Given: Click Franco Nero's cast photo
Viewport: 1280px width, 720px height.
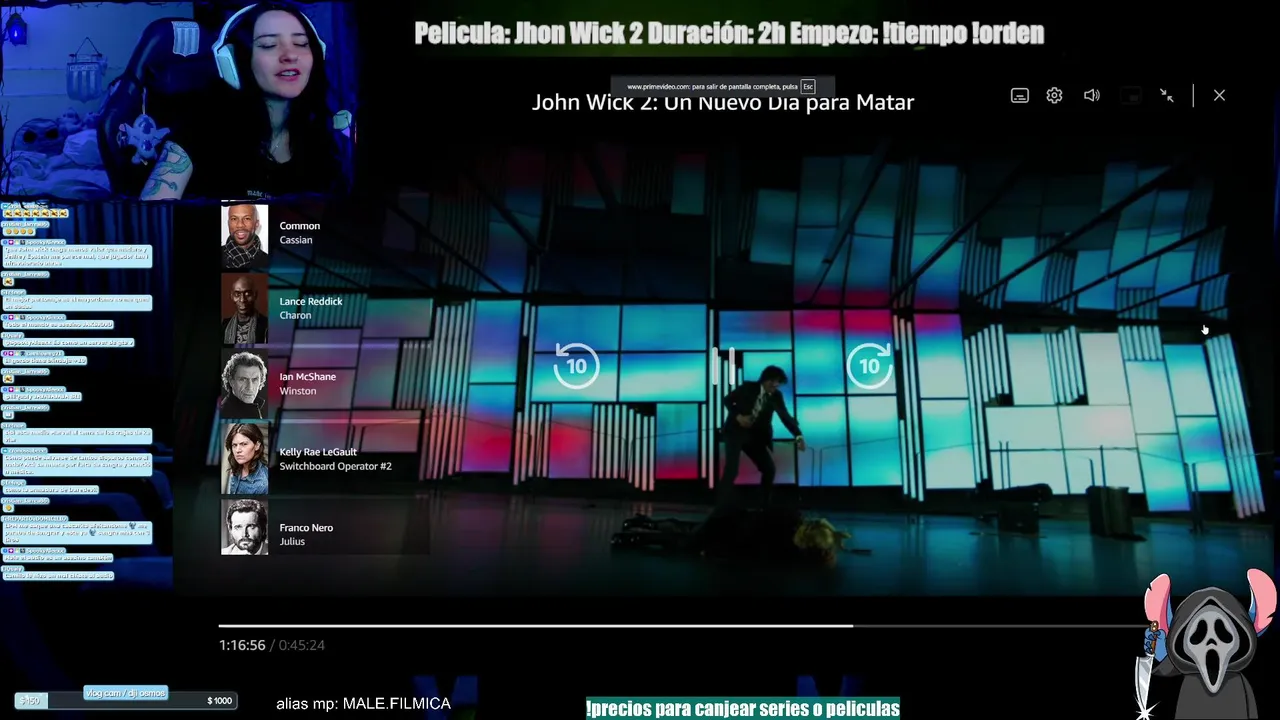Looking at the screenshot, I should (244, 527).
